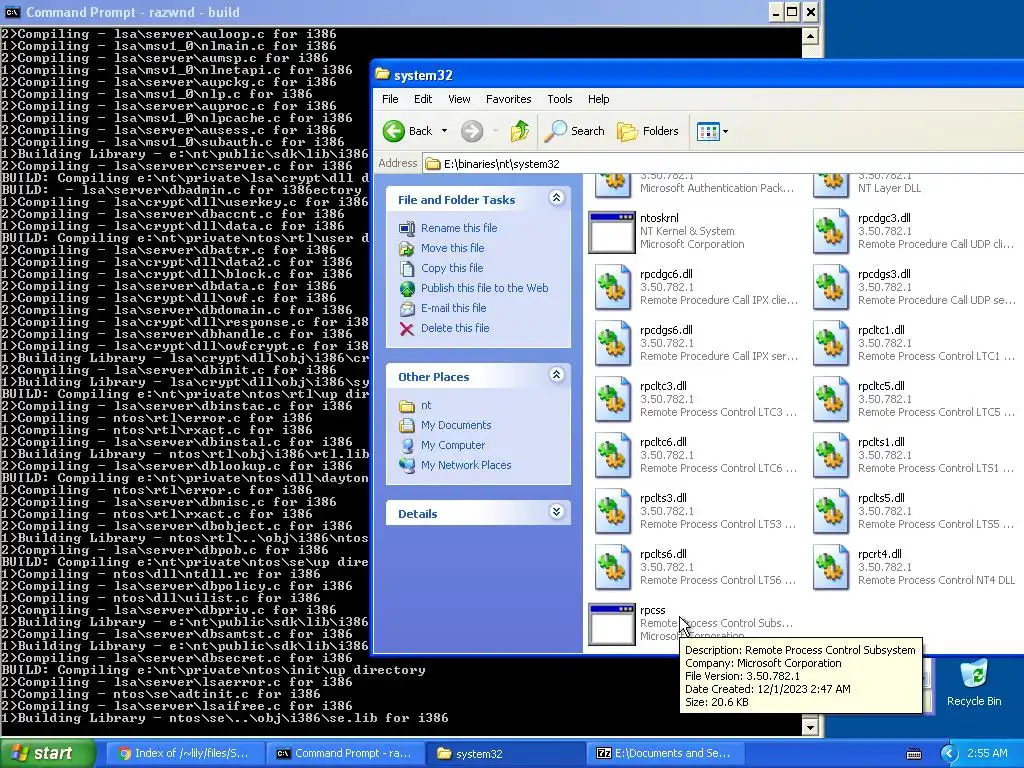
Task: Click the Forward arrow icon in Explorer
Action: [x=472, y=131]
